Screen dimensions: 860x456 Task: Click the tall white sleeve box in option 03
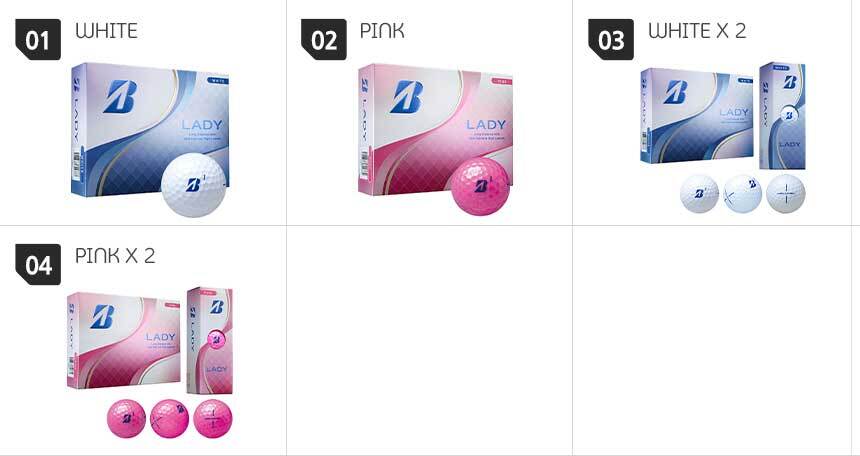tap(783, 116)
